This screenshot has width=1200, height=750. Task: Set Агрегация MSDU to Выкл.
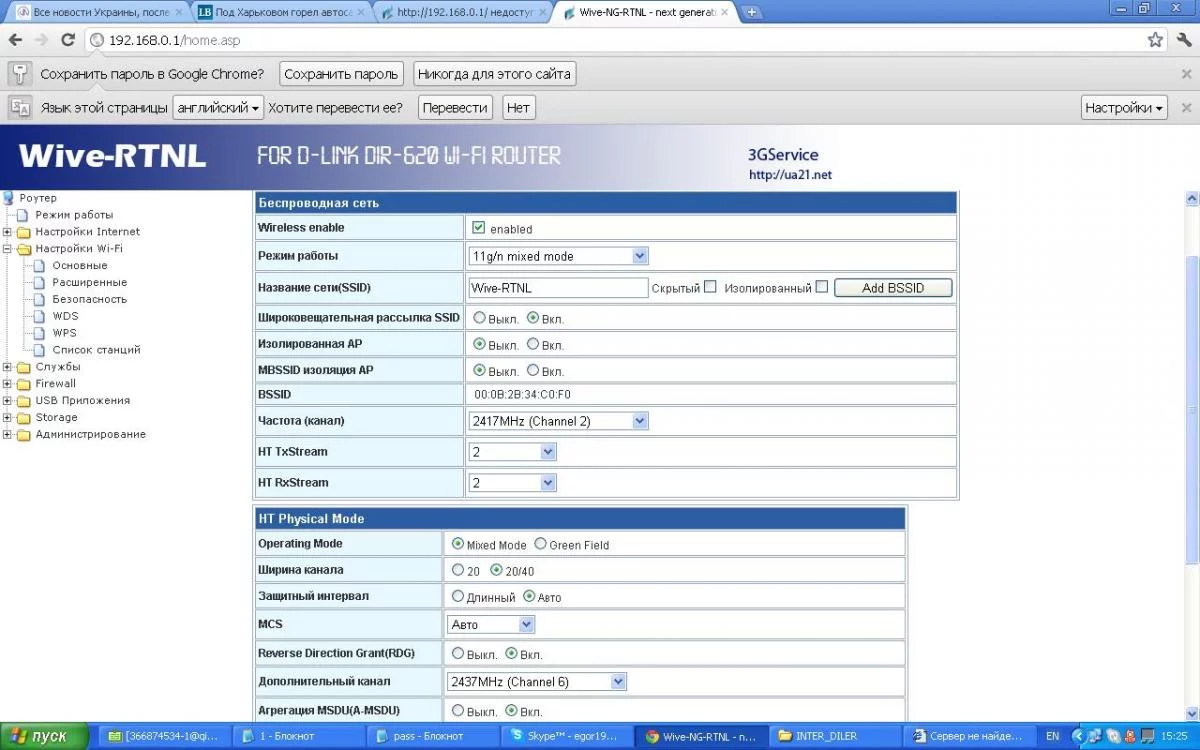coord(458,711)
